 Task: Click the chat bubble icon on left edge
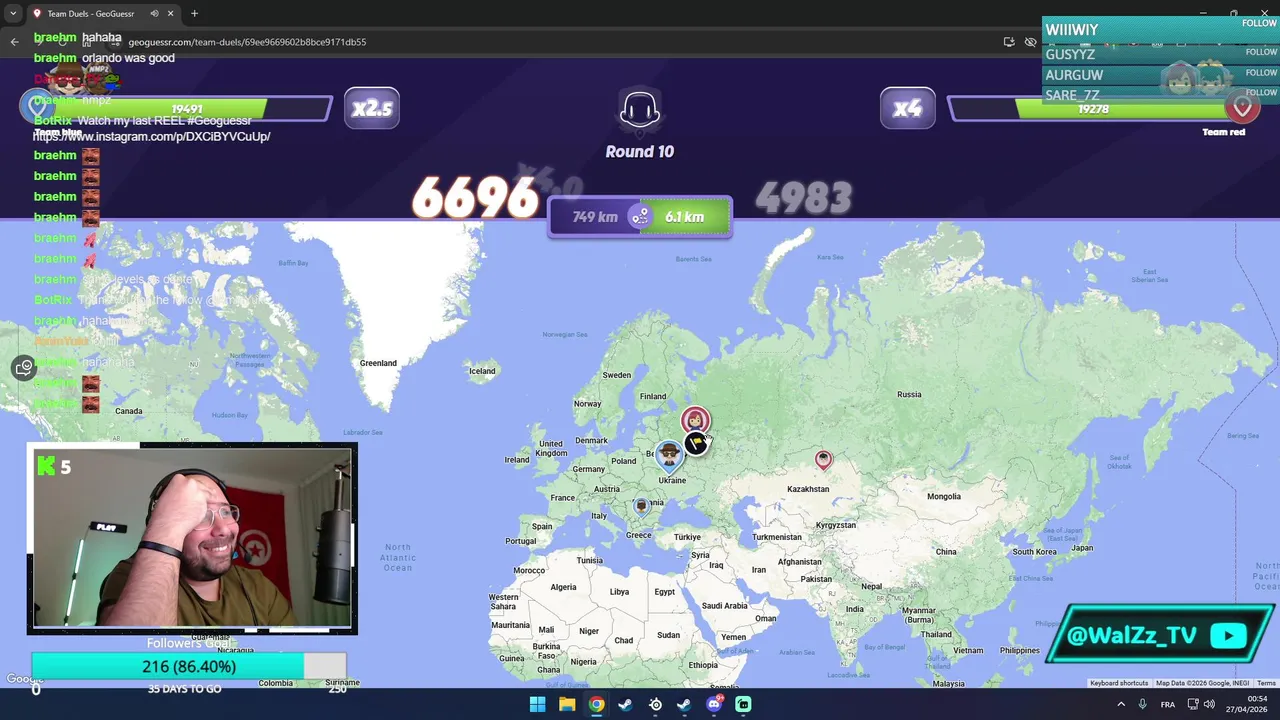tap(24, 368)
